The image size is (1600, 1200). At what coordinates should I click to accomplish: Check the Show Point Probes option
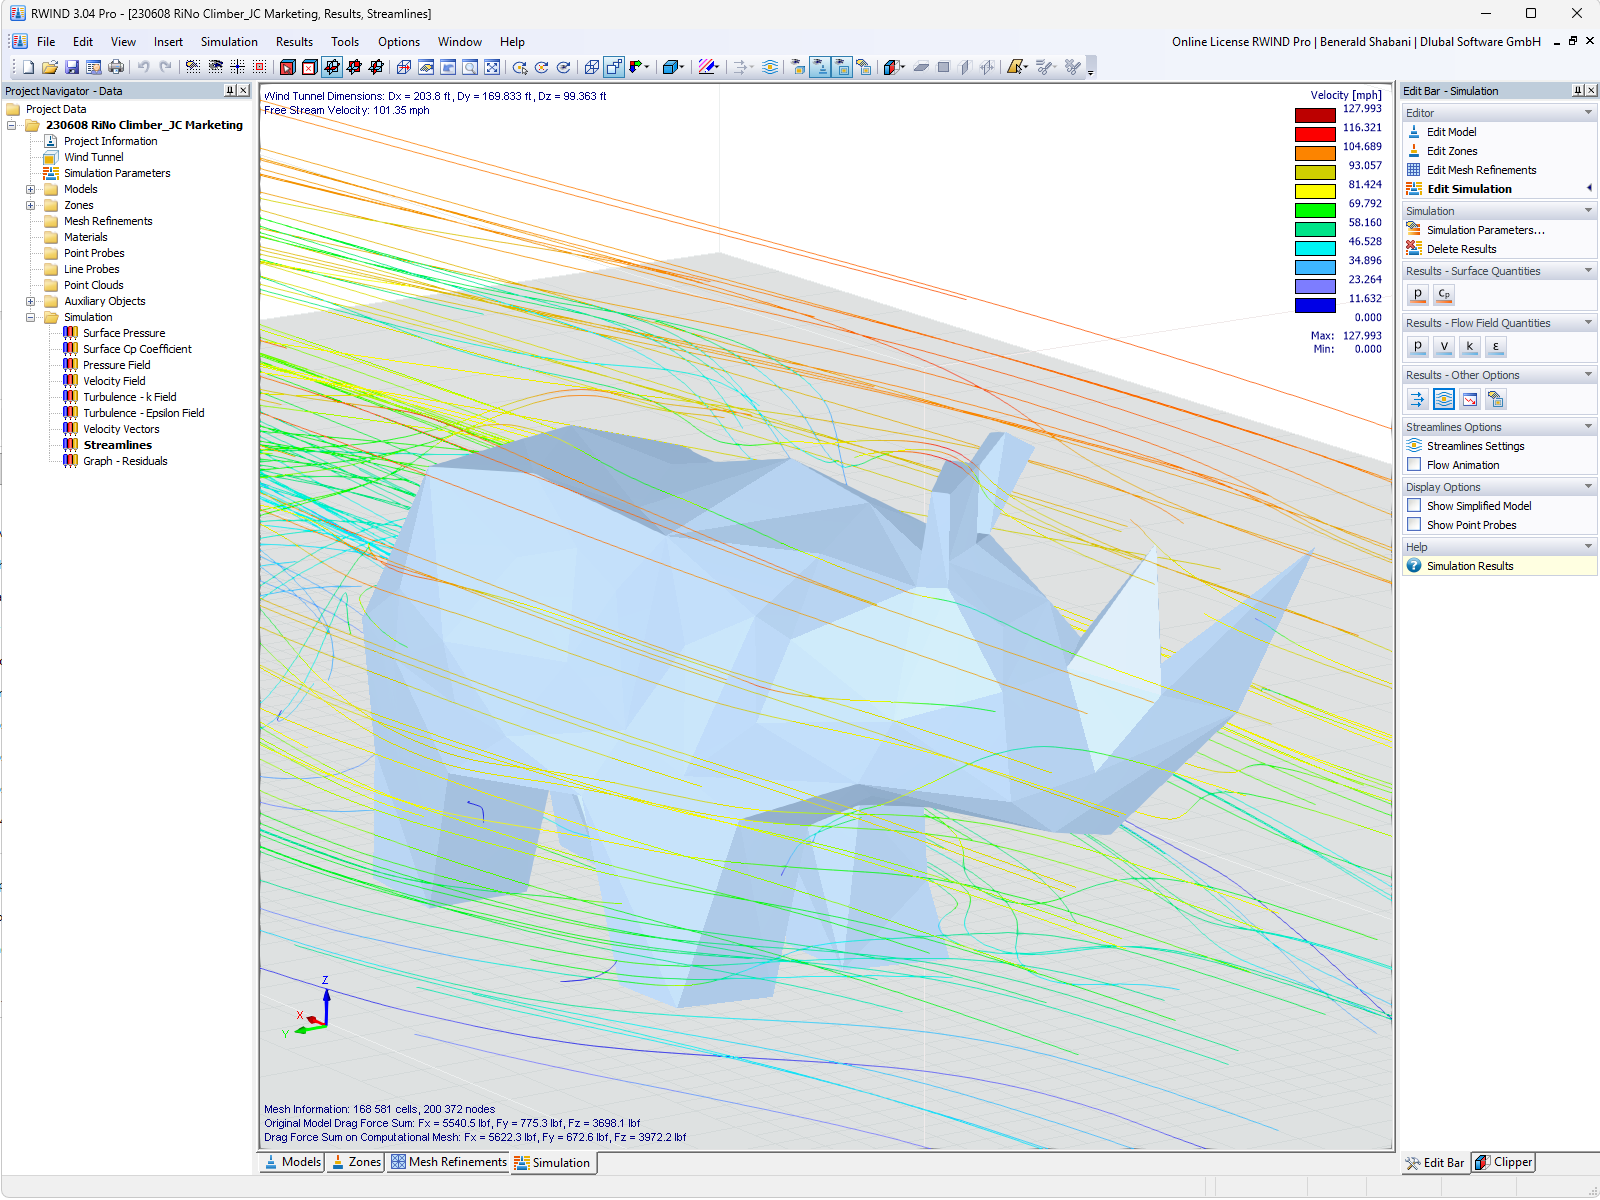point(1414,524)
